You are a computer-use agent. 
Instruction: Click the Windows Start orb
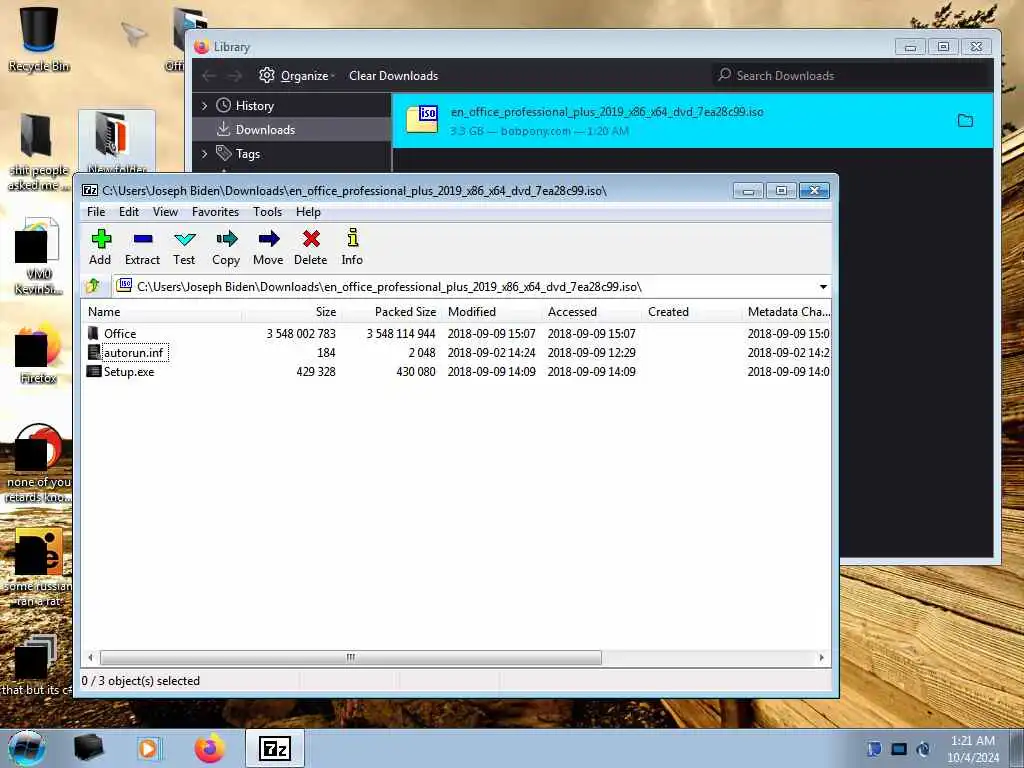[x=27, y=748]
